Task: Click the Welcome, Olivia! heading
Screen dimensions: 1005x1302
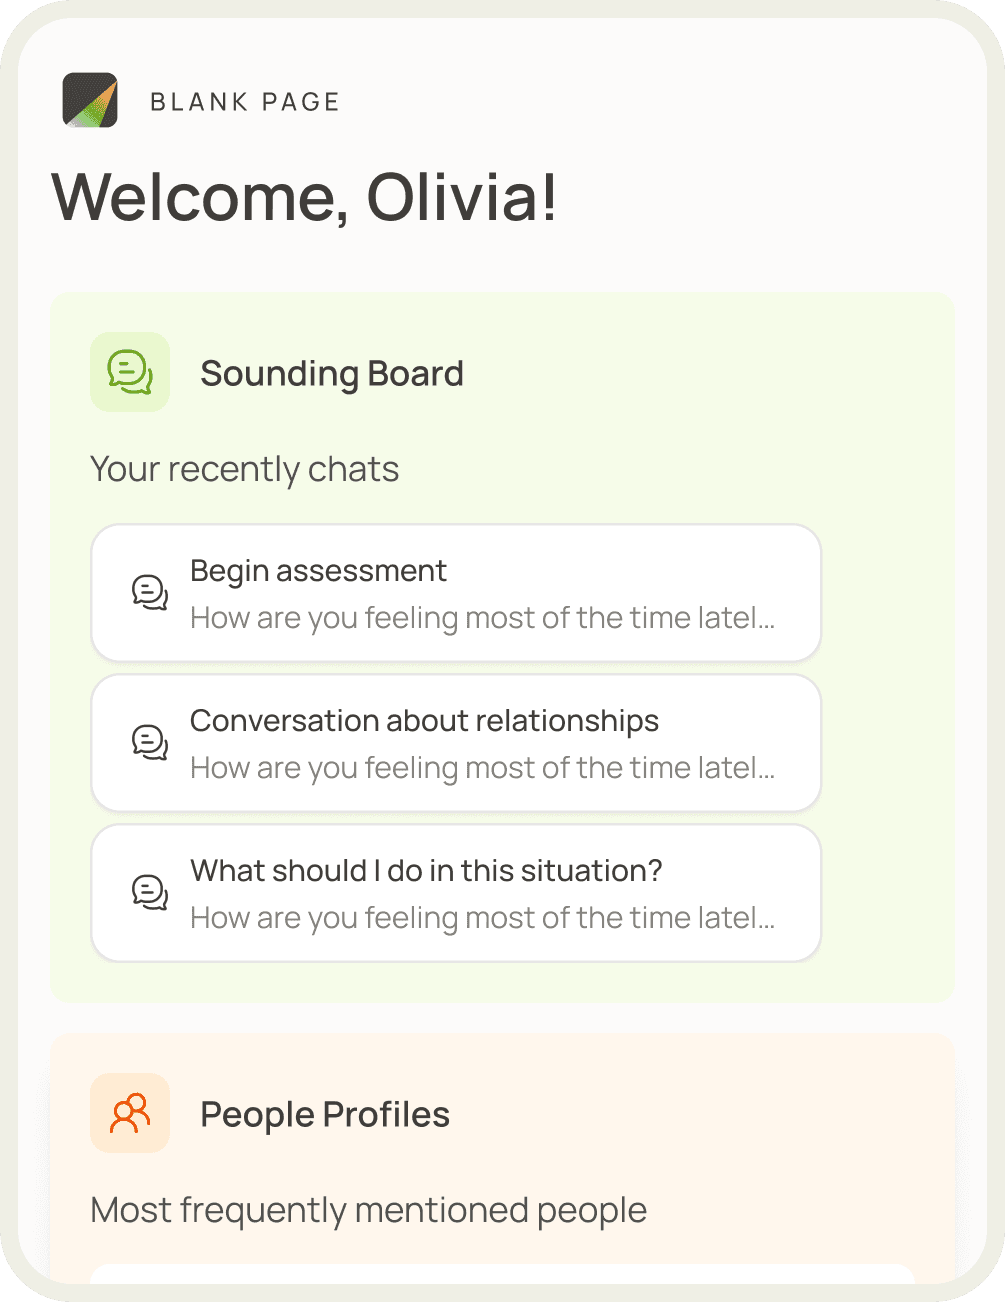Action: 304,197
